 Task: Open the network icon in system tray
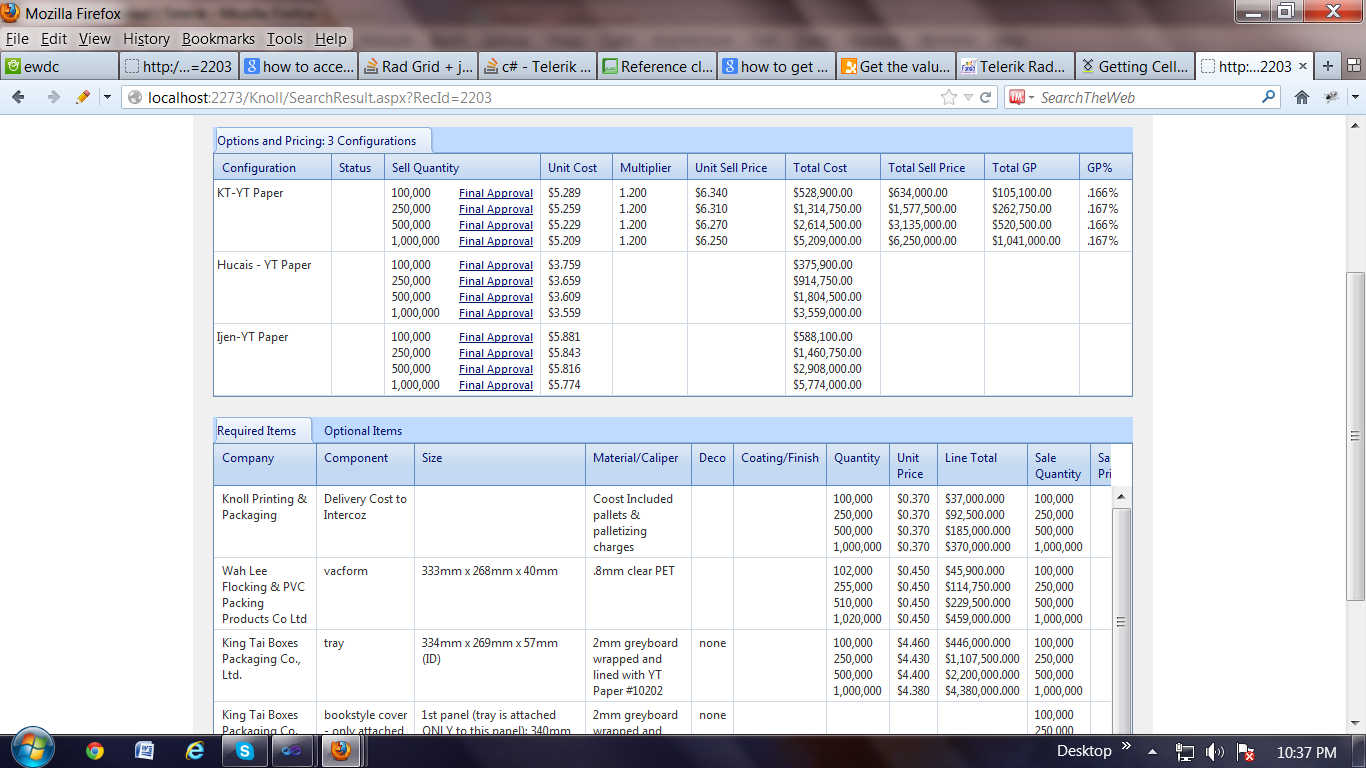[1186, 752]
